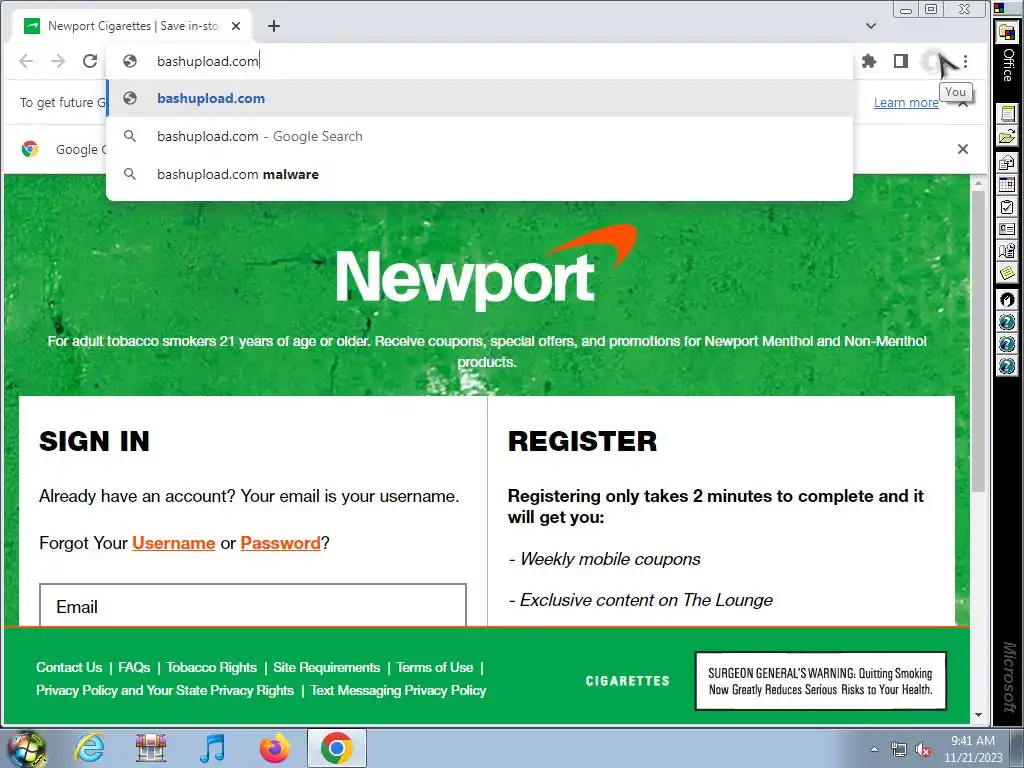The width and height of the screenshot is (1024, 768).
Task: Click the site globe icon in address bar
Action: (x=130, y=61)
